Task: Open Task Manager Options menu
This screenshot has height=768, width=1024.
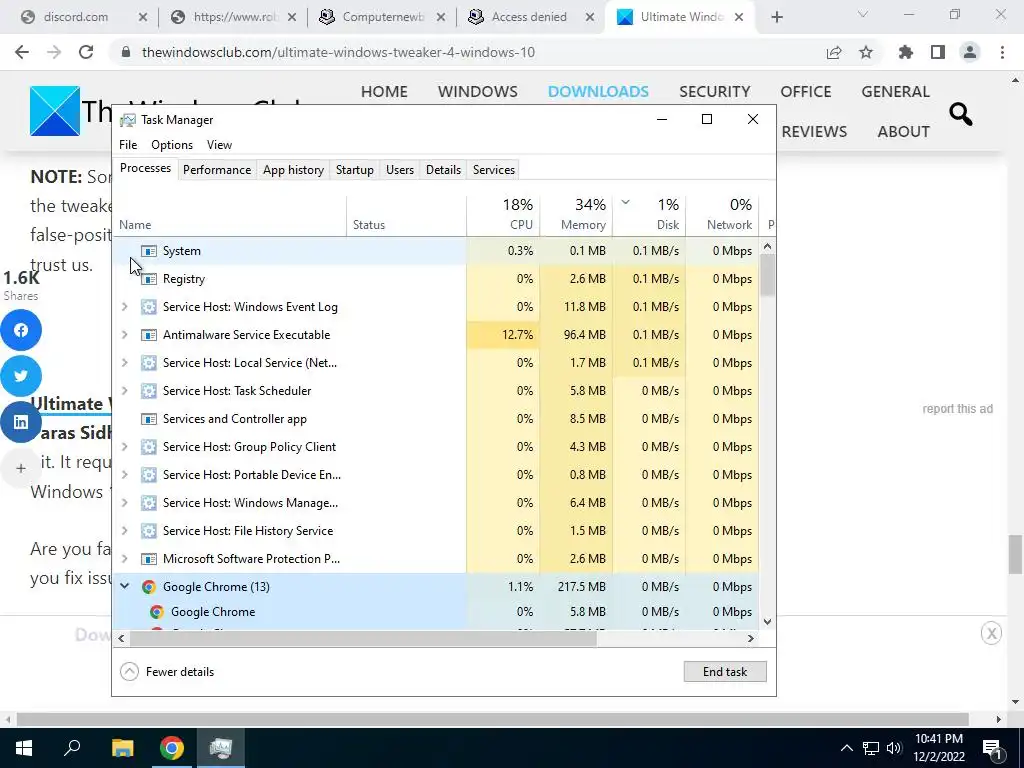Action: pyautogui.click(x=172, y=145)
